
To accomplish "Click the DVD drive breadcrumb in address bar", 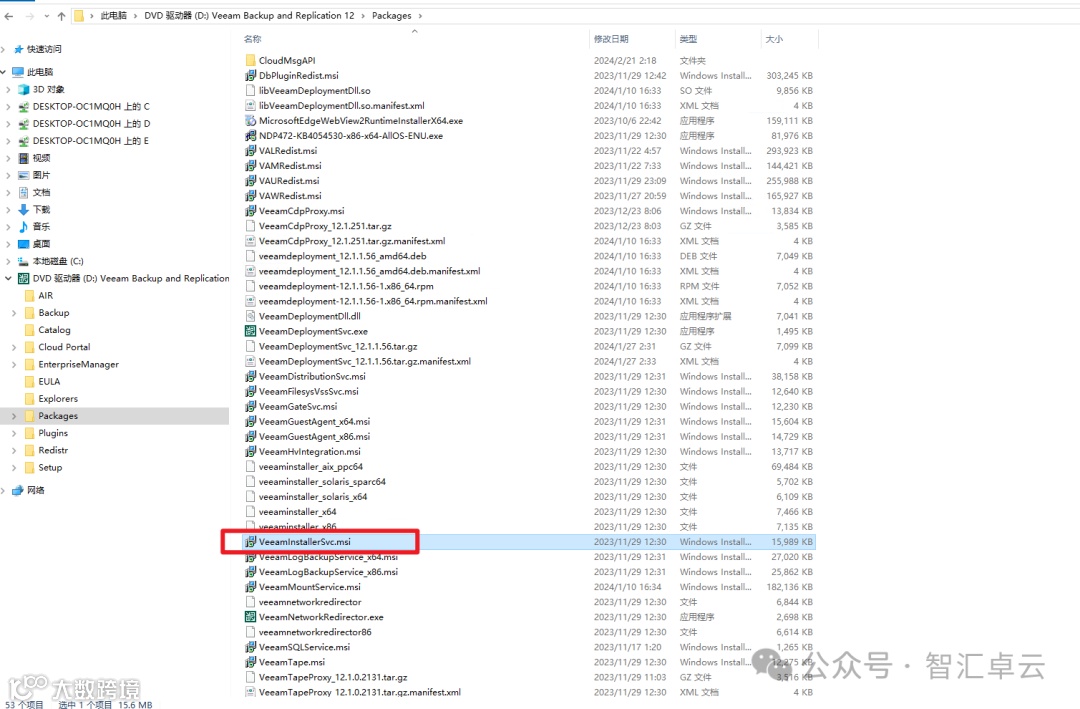I will point(249,16).
